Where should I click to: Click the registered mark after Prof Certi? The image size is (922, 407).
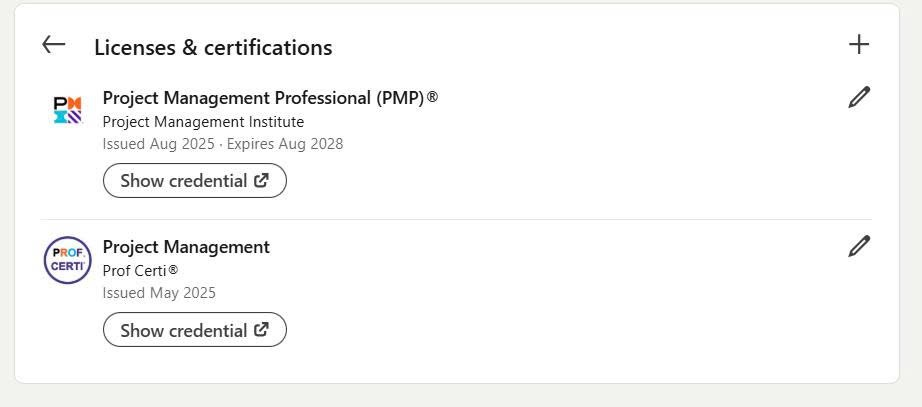click(173, 270)
